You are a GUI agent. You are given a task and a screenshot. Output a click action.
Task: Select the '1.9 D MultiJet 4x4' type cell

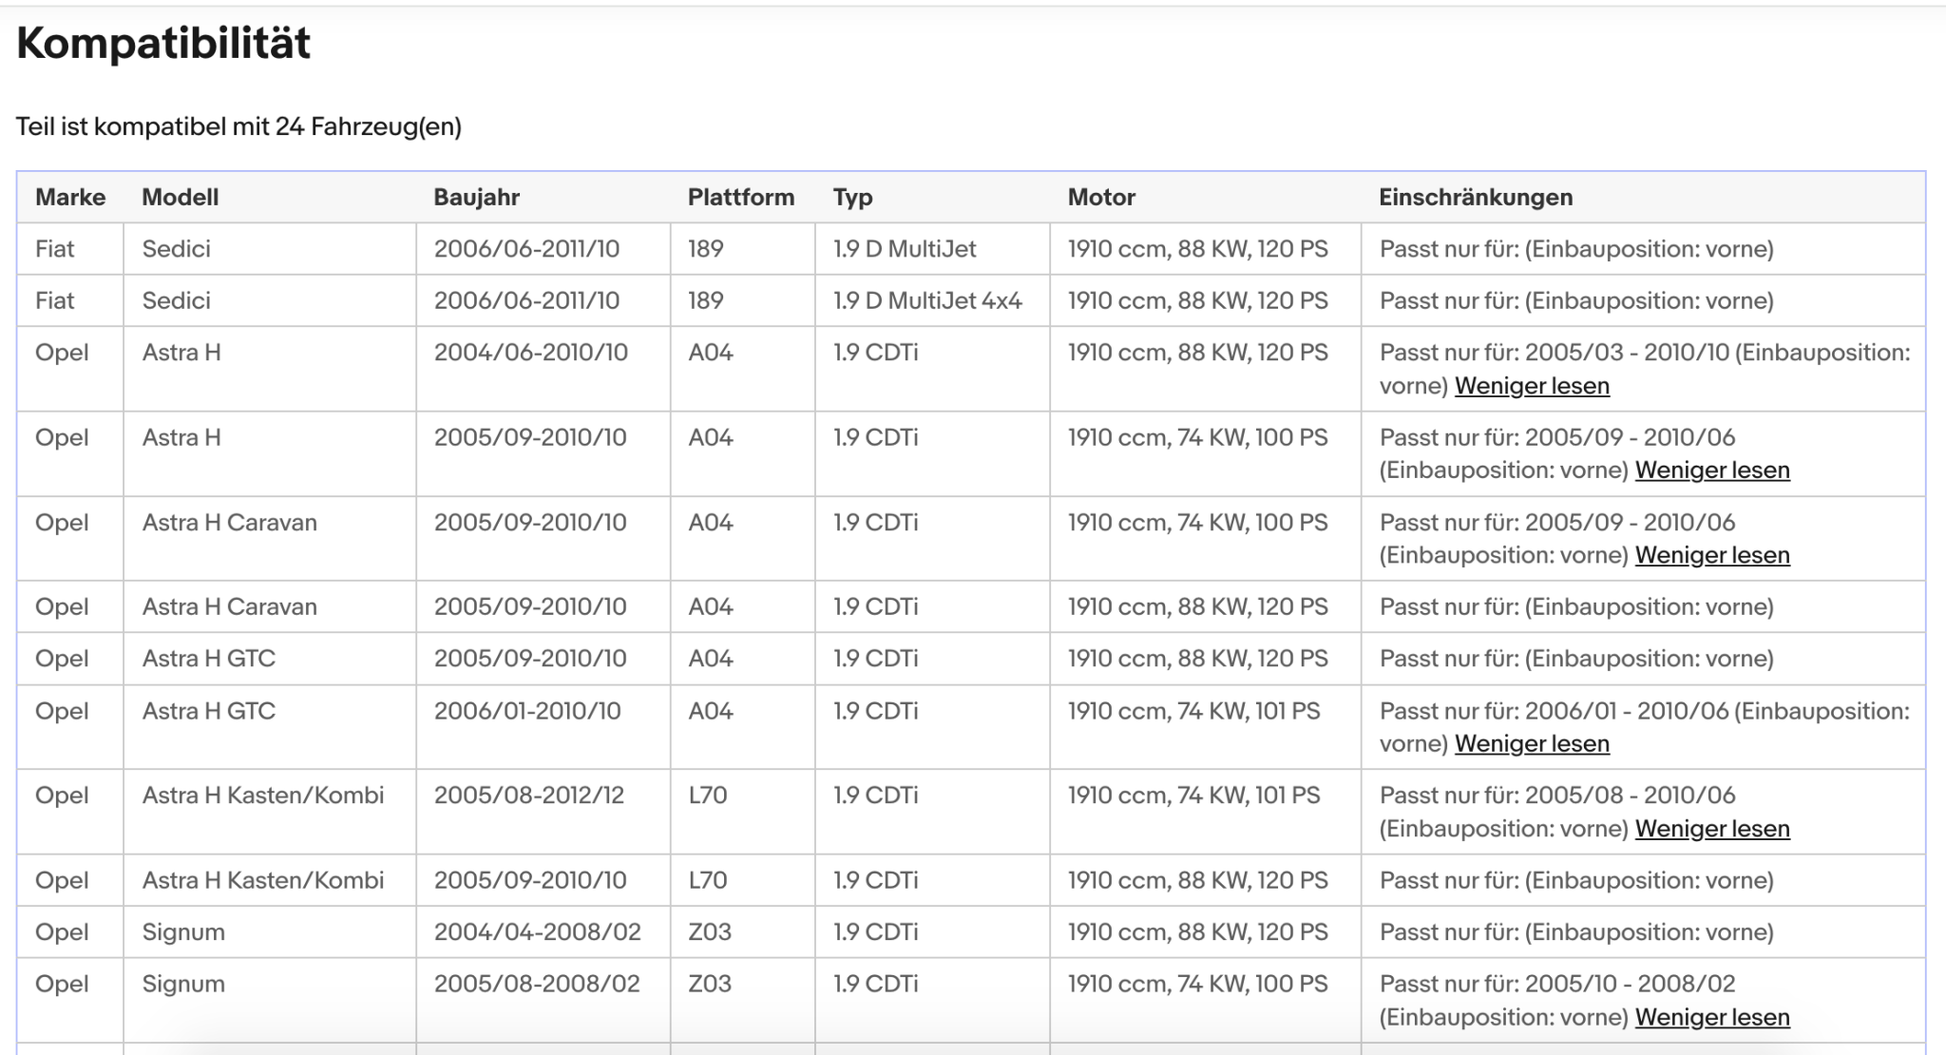(927, 301)
